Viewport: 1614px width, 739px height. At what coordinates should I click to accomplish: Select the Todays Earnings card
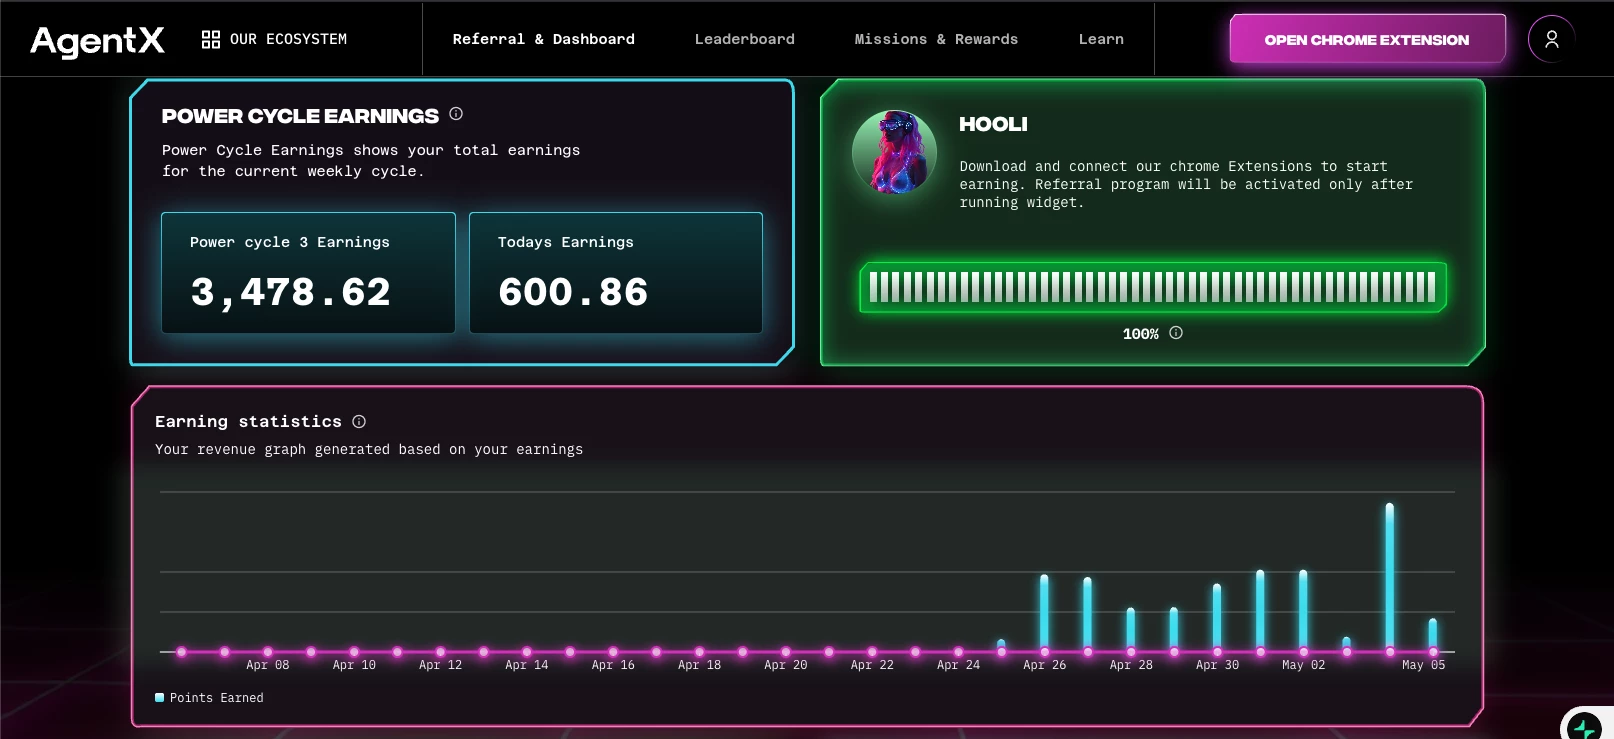pyautogui.click(x=616, y=273)
